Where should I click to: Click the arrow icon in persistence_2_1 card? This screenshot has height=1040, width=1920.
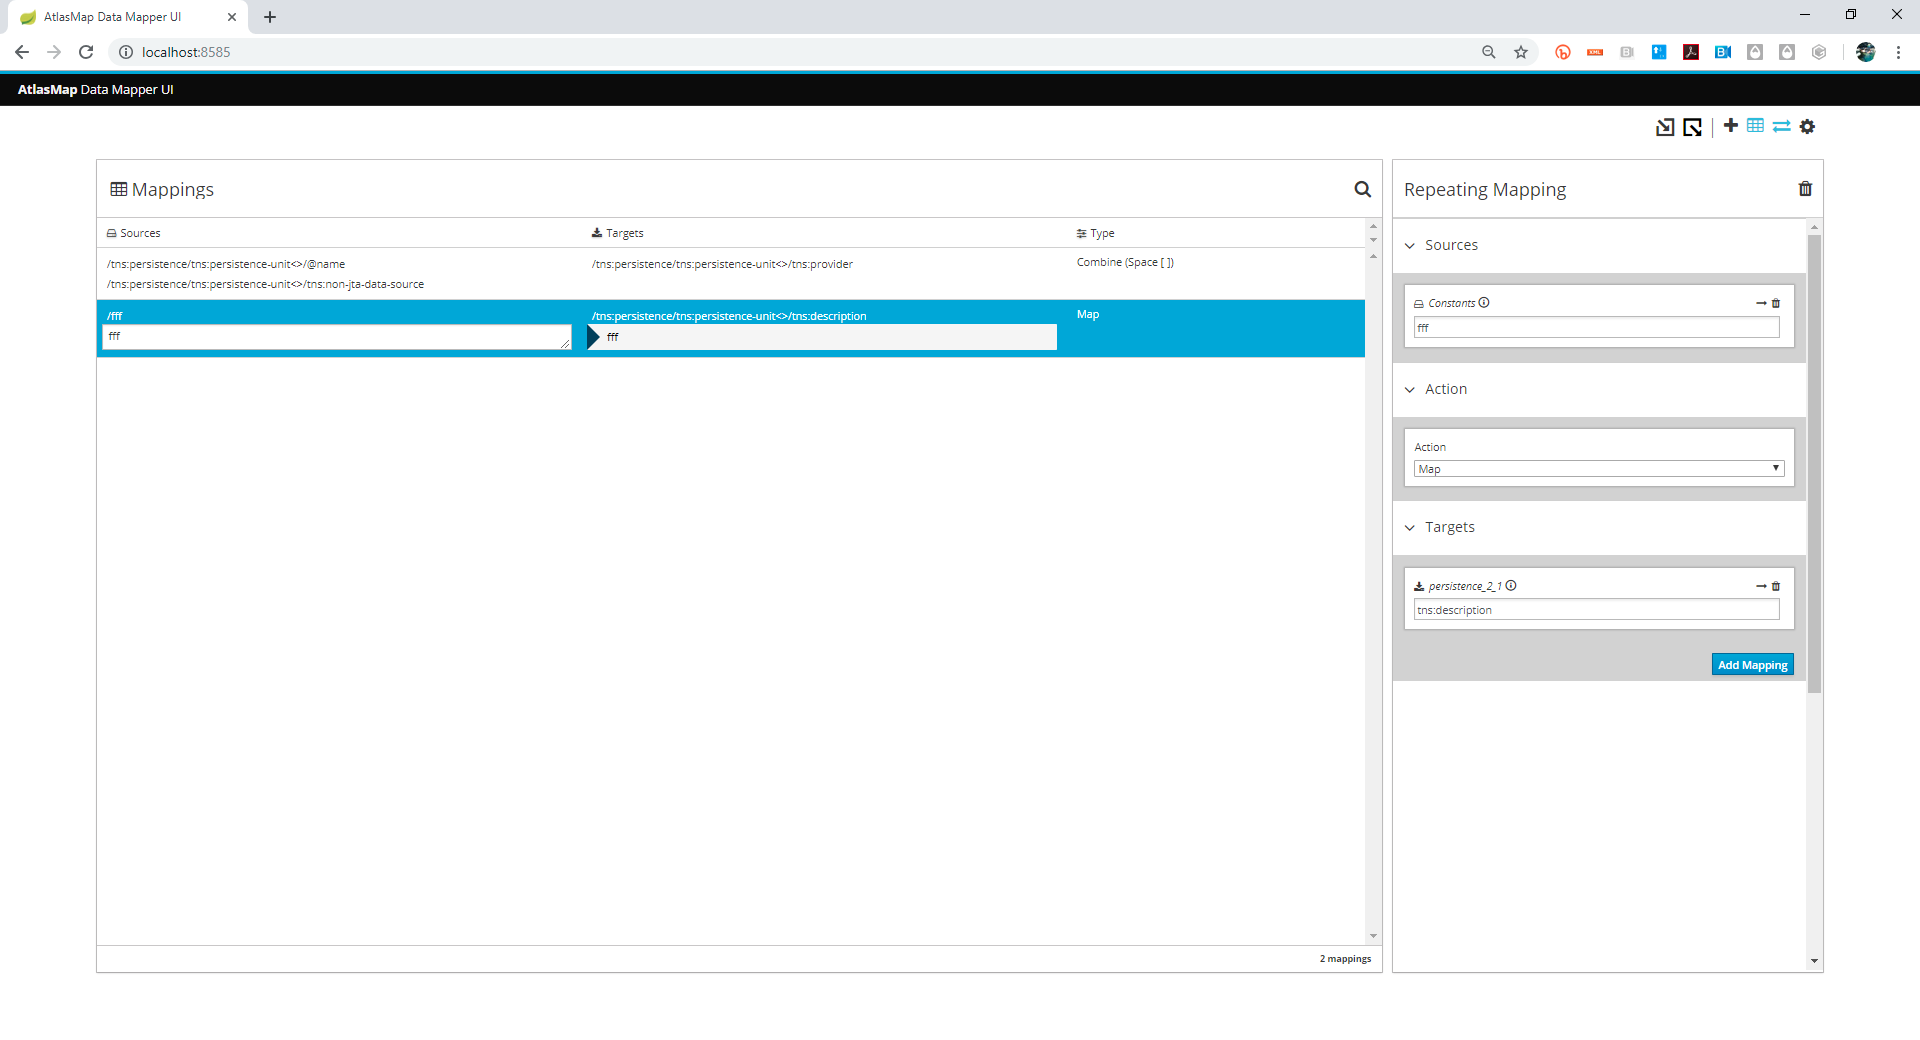1761,586
